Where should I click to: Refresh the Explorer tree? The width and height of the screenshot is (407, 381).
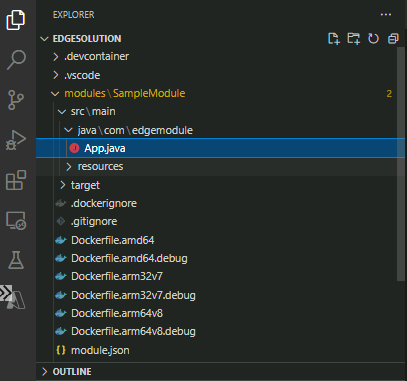[373, 39]
